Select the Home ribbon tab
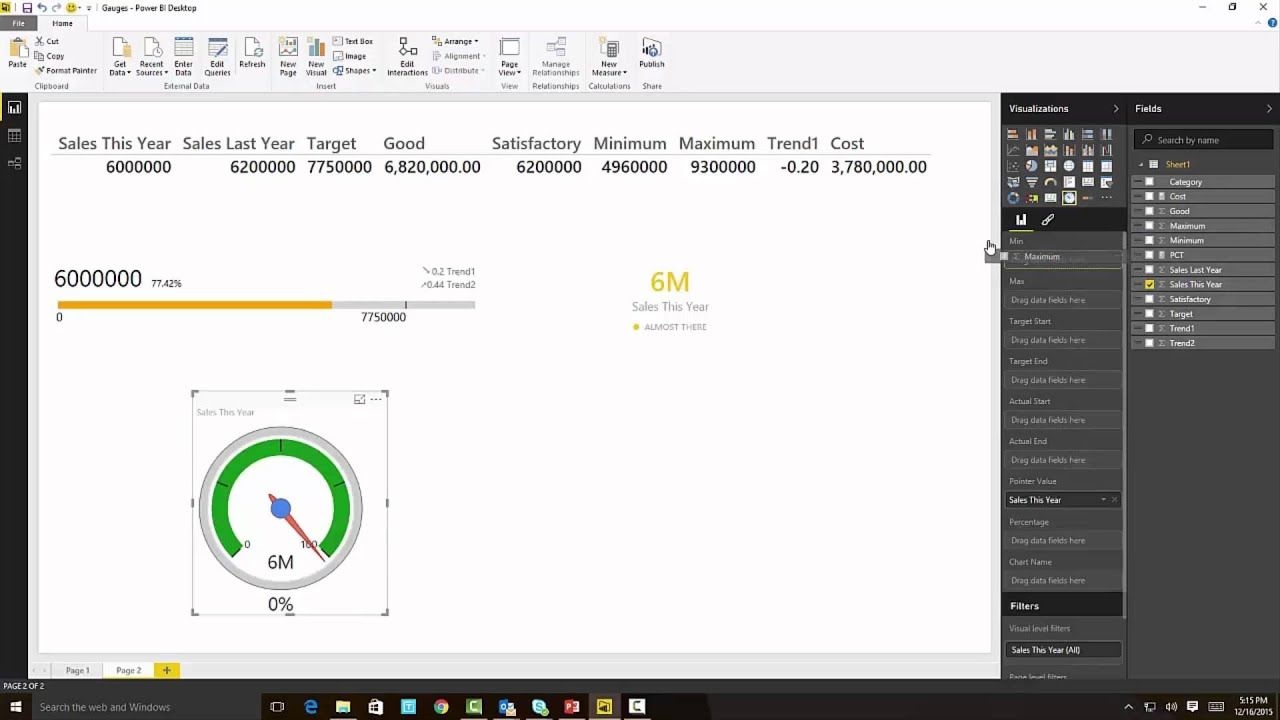Screen dimensions: 1280x720 (x=62, y=23)
